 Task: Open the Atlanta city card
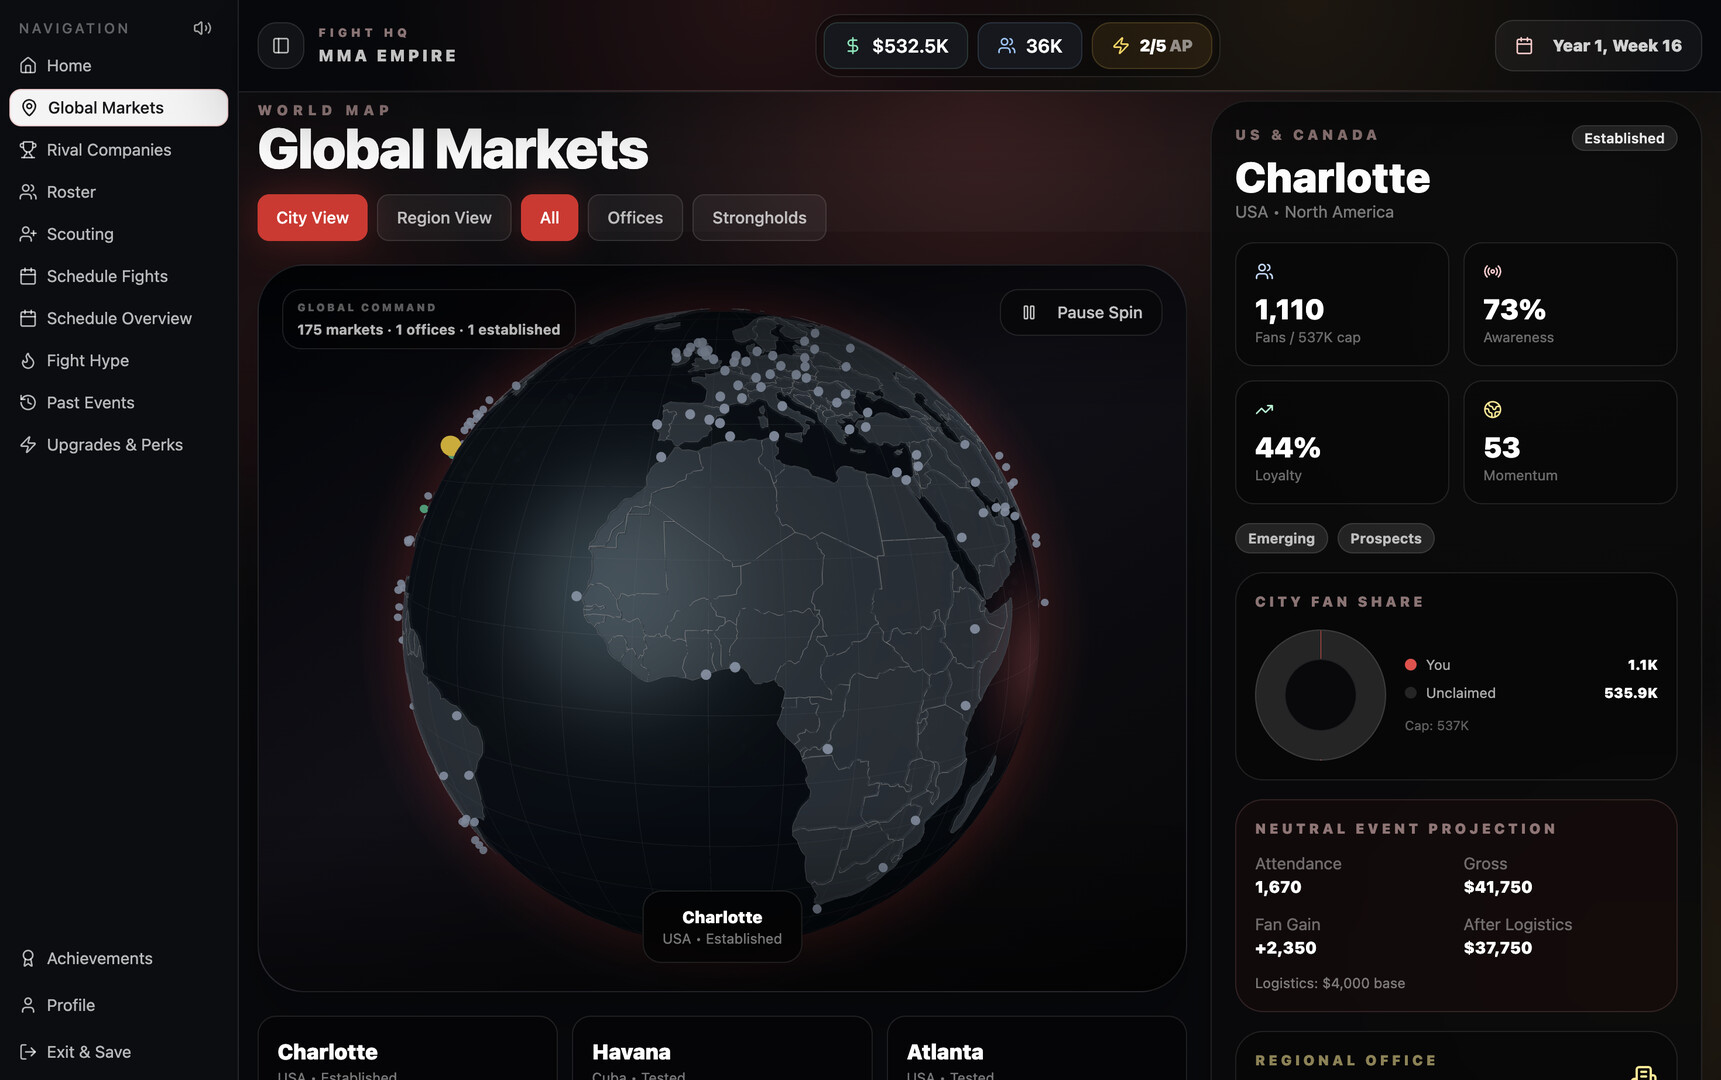click(1036, 1048)
